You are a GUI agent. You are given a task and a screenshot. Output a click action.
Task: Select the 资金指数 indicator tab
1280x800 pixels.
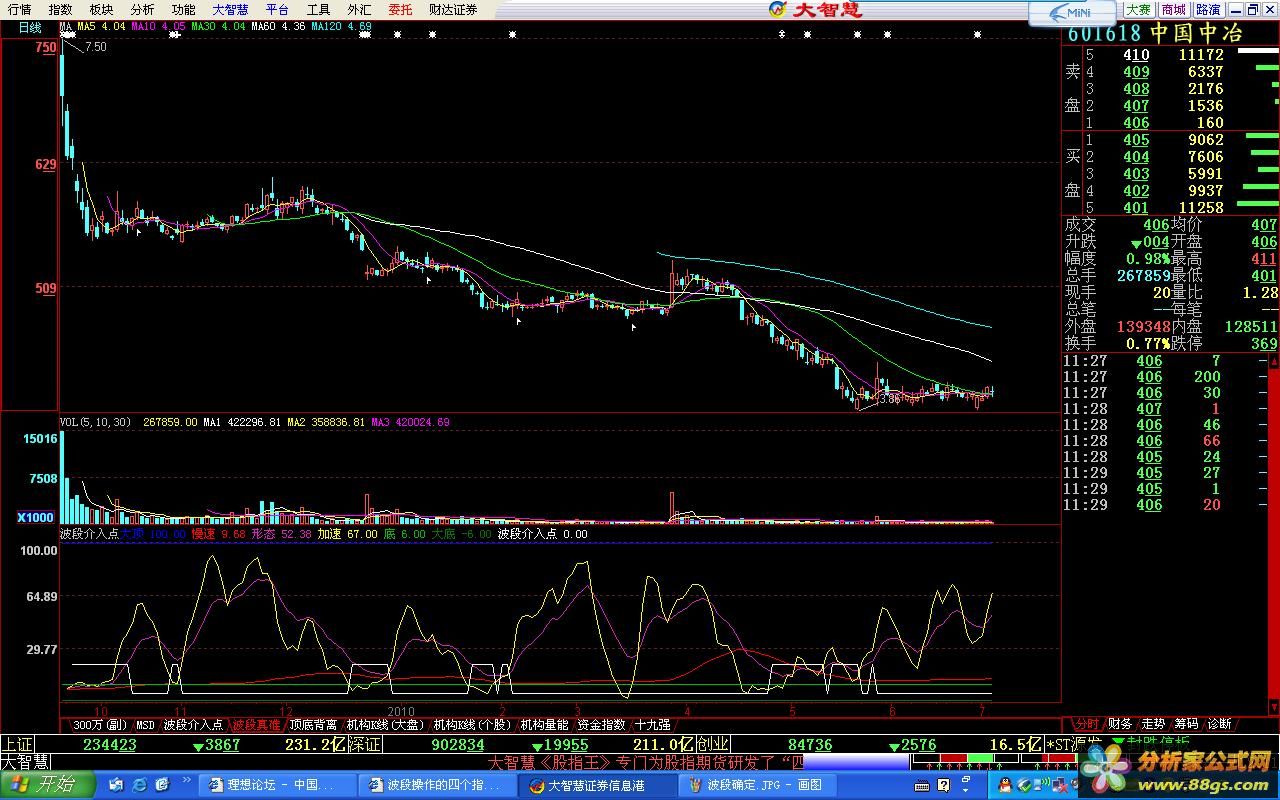pyautogui.click(x=602, y=724)
